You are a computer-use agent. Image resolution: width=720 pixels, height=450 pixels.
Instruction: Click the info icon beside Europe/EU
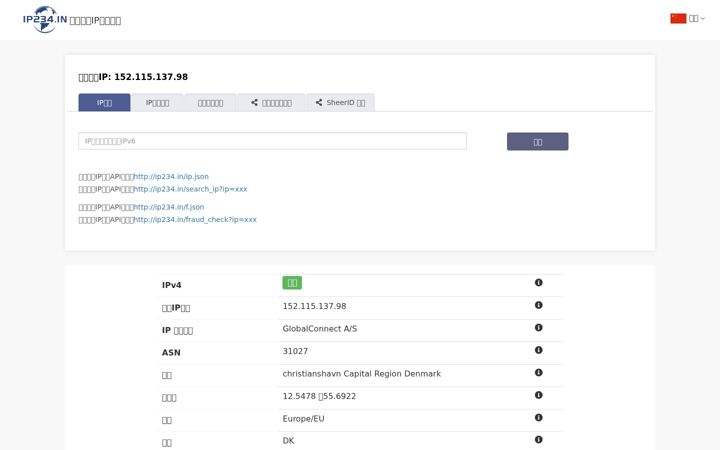539,417
